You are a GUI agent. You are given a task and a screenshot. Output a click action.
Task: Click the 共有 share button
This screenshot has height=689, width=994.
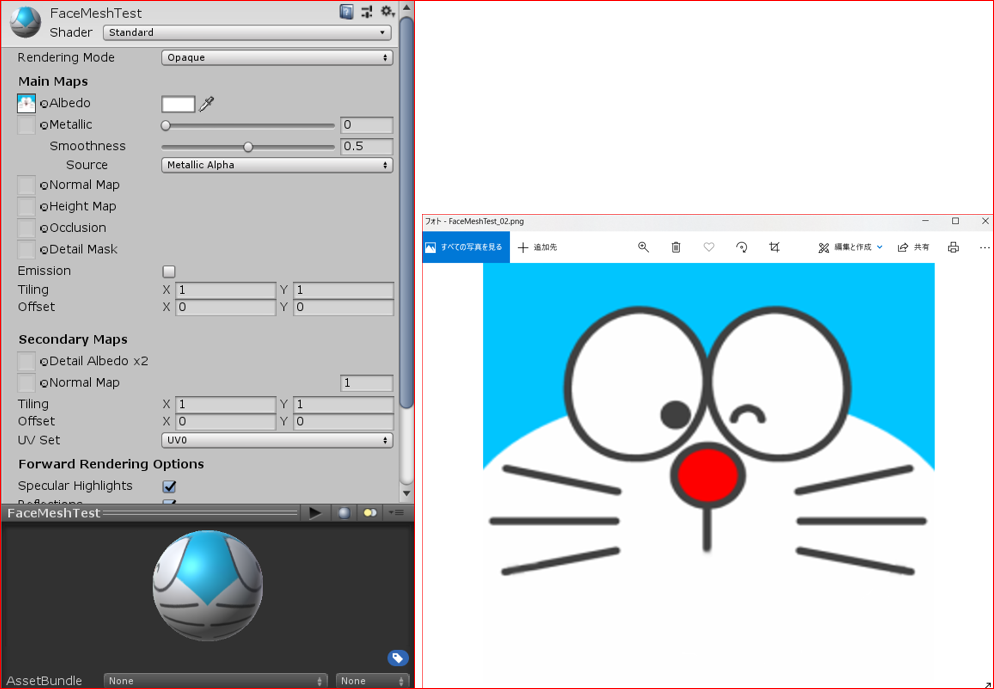click(913, 247)
